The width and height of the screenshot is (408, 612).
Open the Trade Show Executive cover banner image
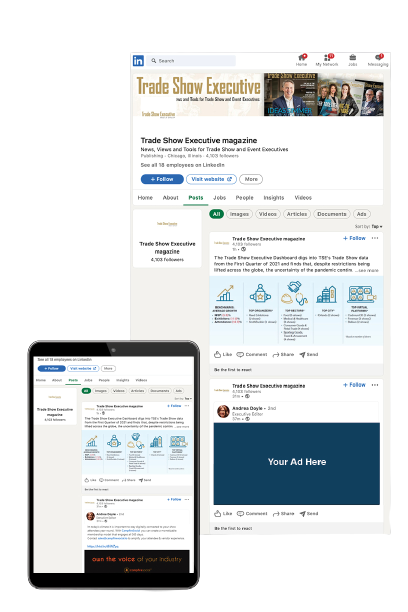(258, 94)
